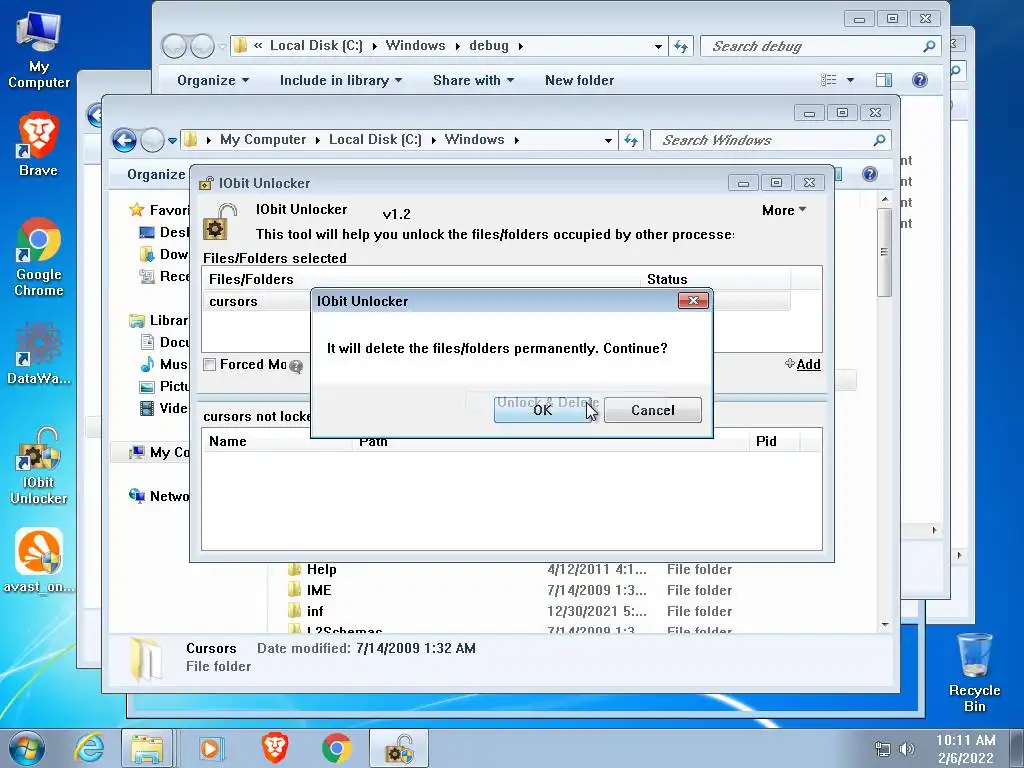The height and width of the screenshot is (768, 1024).
Task: Refresh the debug folder address bar
Action: pos(680,46)
